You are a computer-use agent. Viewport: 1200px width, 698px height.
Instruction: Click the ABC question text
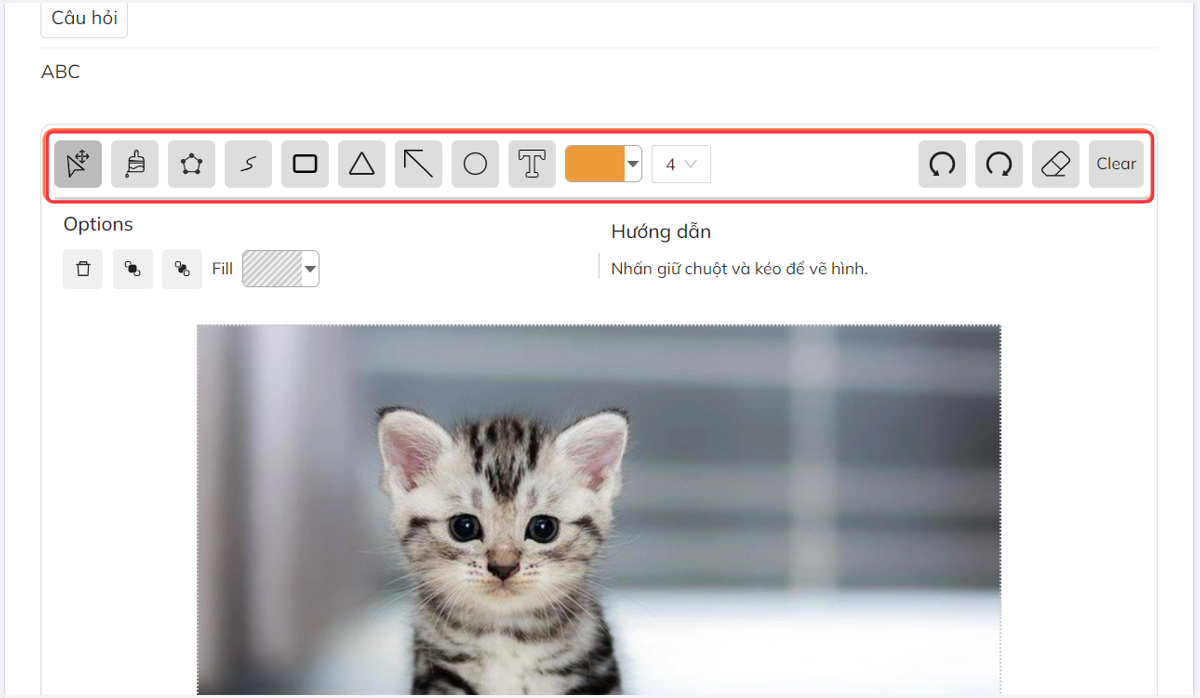61,72
